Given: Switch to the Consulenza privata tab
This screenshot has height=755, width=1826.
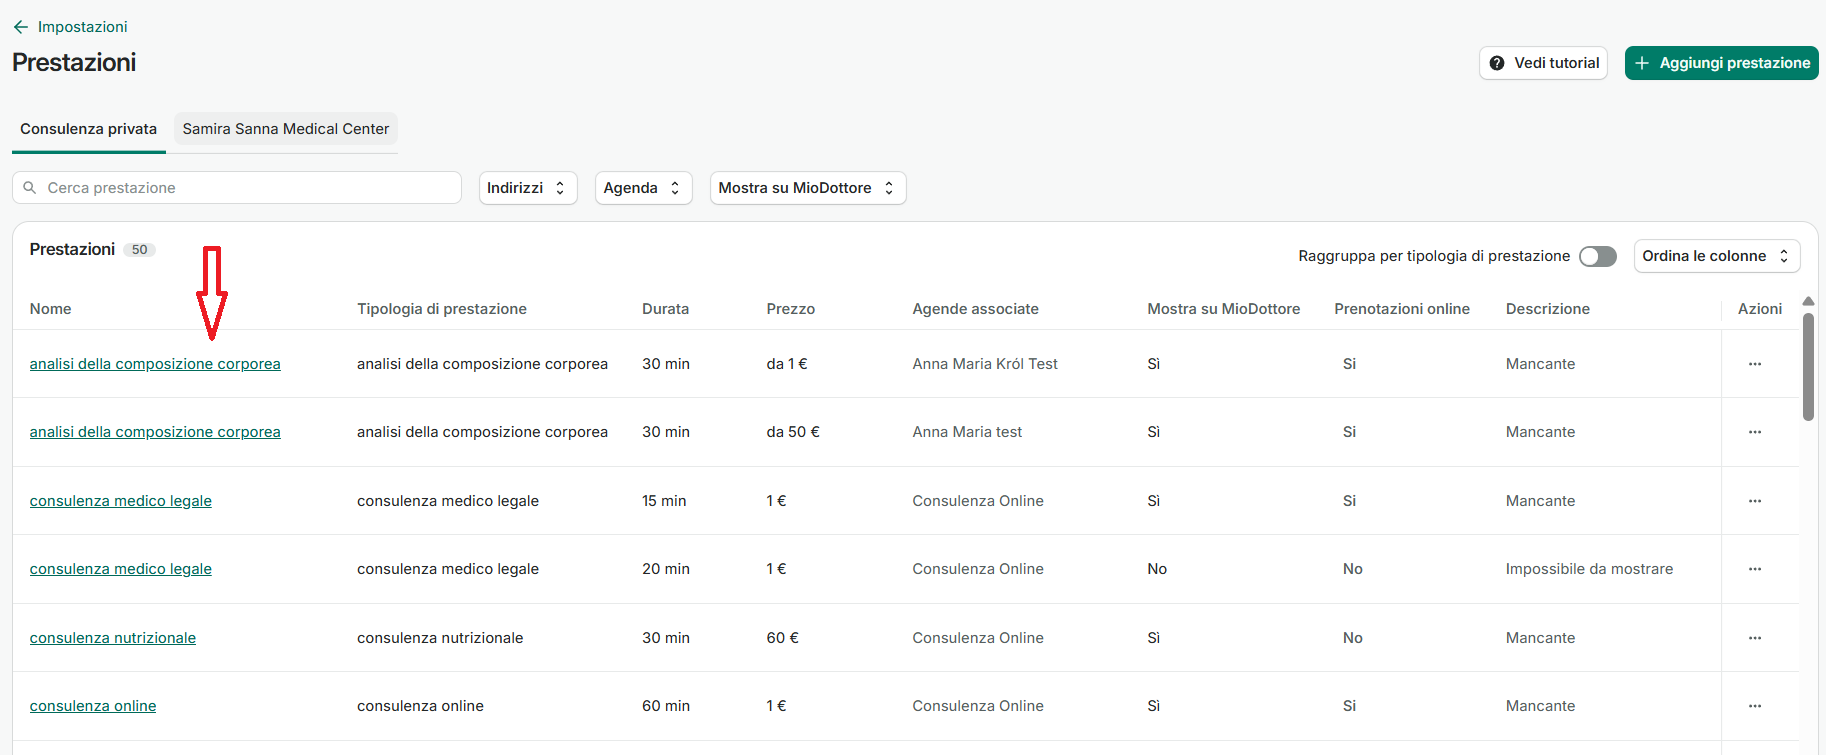Looking at the screenshot, I should [89, 129].
